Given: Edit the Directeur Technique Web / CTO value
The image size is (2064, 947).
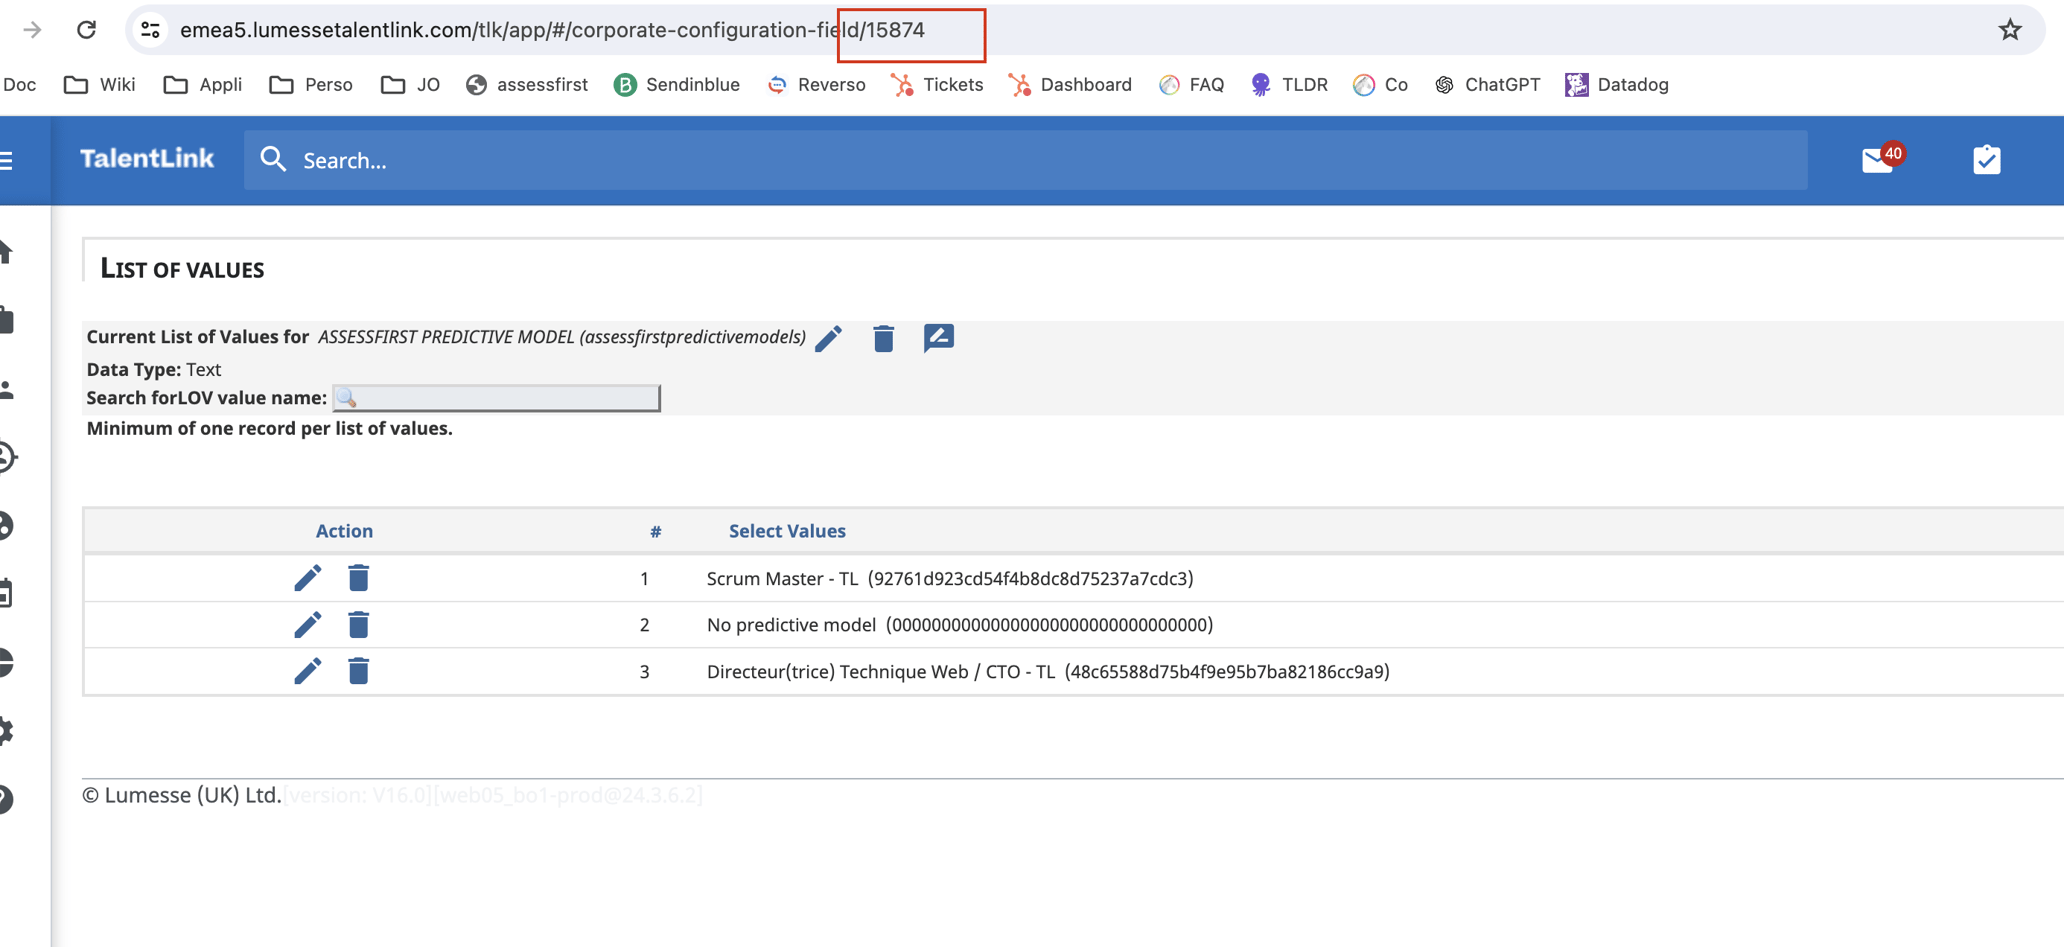Looking at the screenshot, I should point(308,671).
